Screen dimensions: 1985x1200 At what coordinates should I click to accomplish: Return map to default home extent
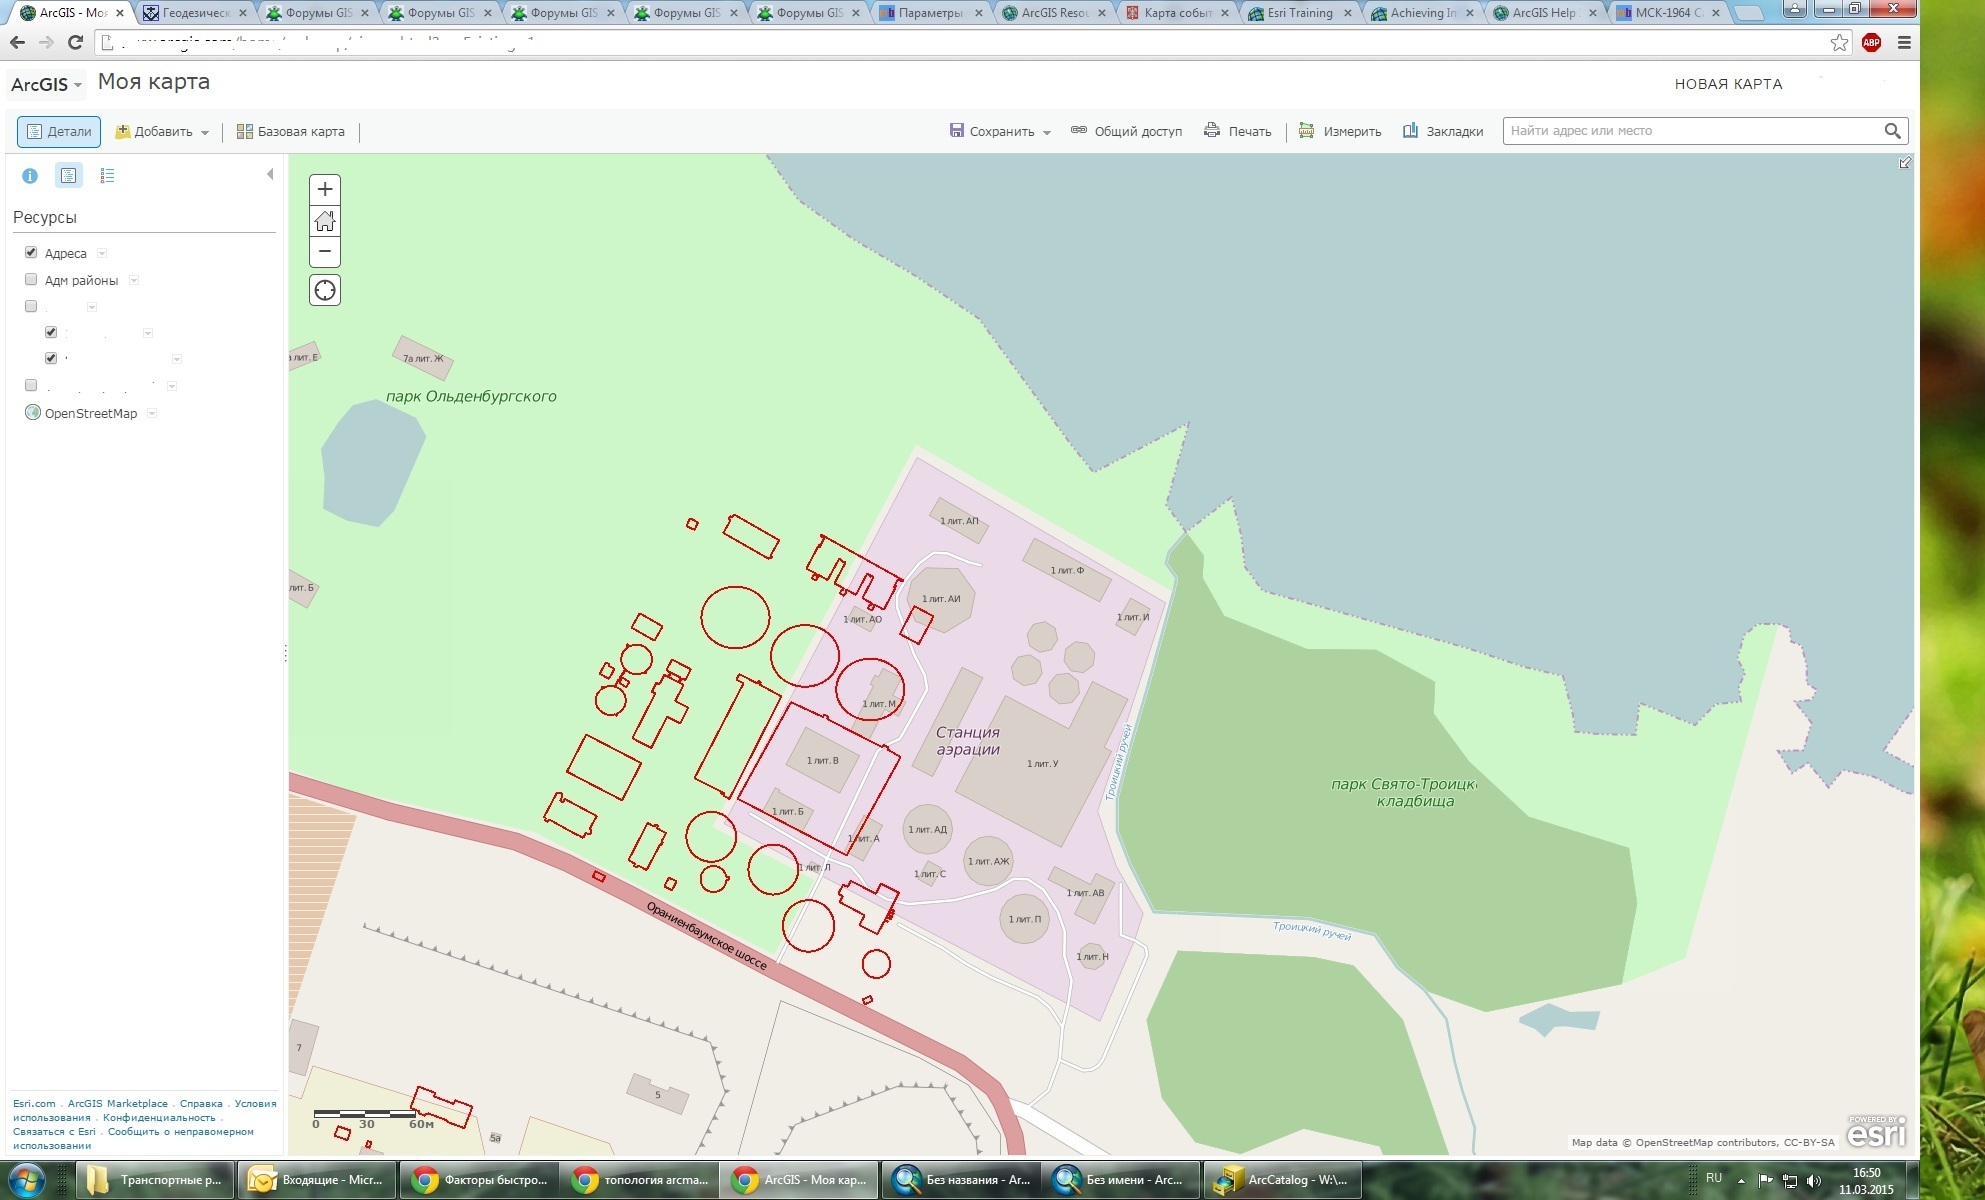324,220
